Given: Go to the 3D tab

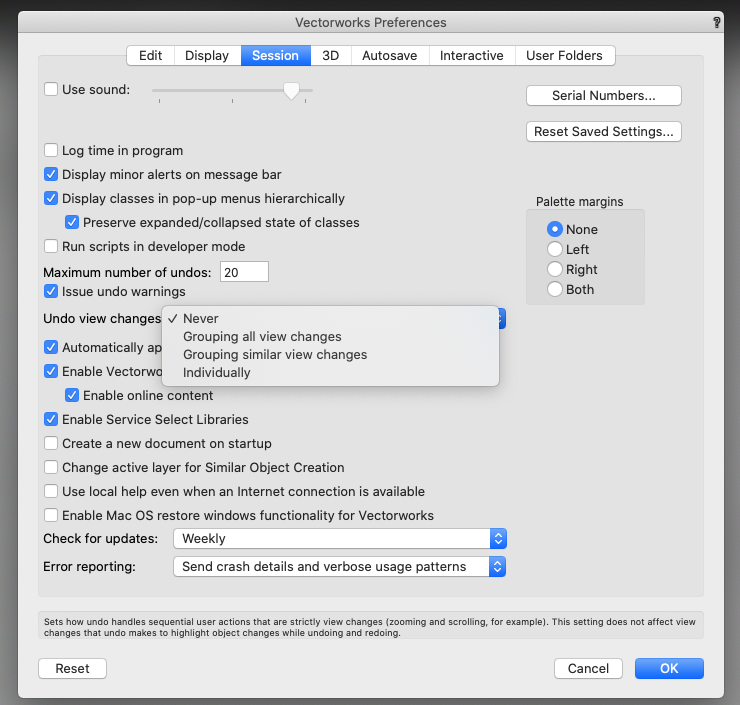Looking at the screenshot, I should pos(330,56).
